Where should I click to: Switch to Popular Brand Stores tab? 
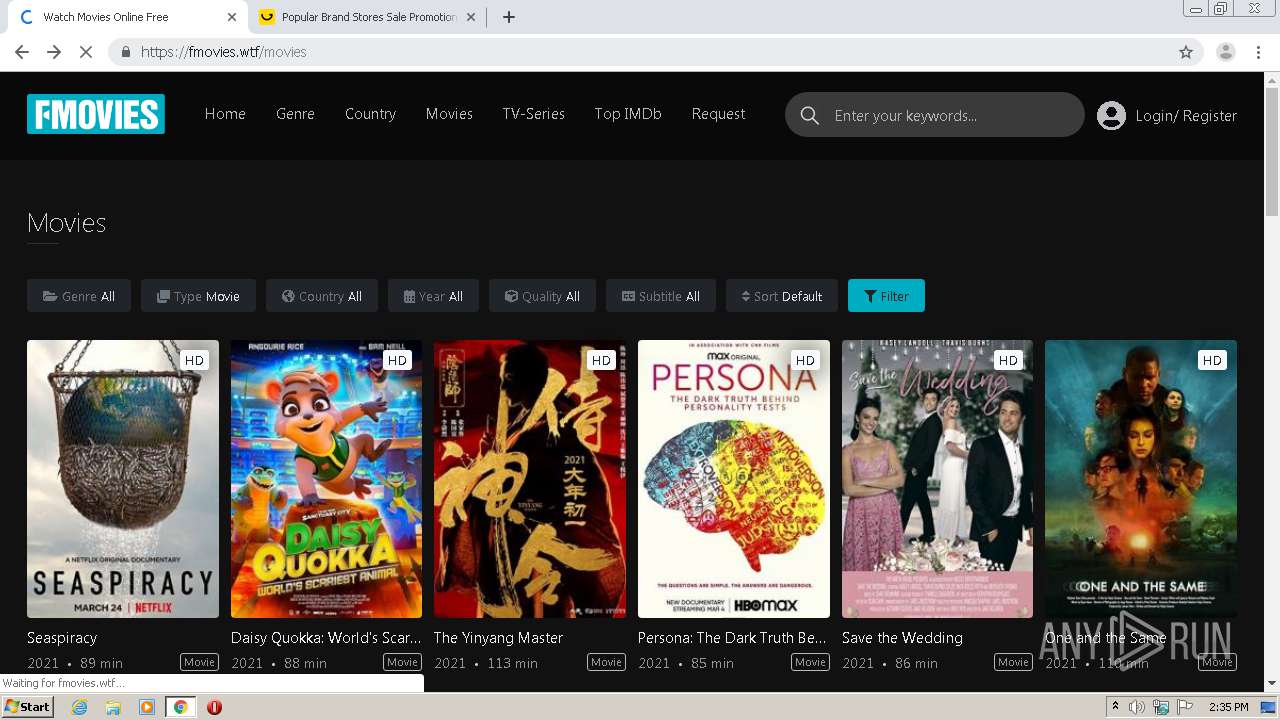coord(367,17)
